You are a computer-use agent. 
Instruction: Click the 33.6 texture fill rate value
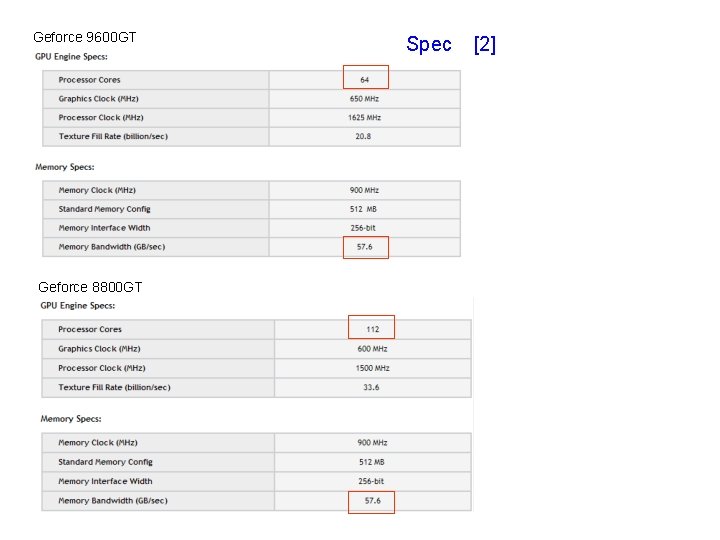tap(371, 387)
